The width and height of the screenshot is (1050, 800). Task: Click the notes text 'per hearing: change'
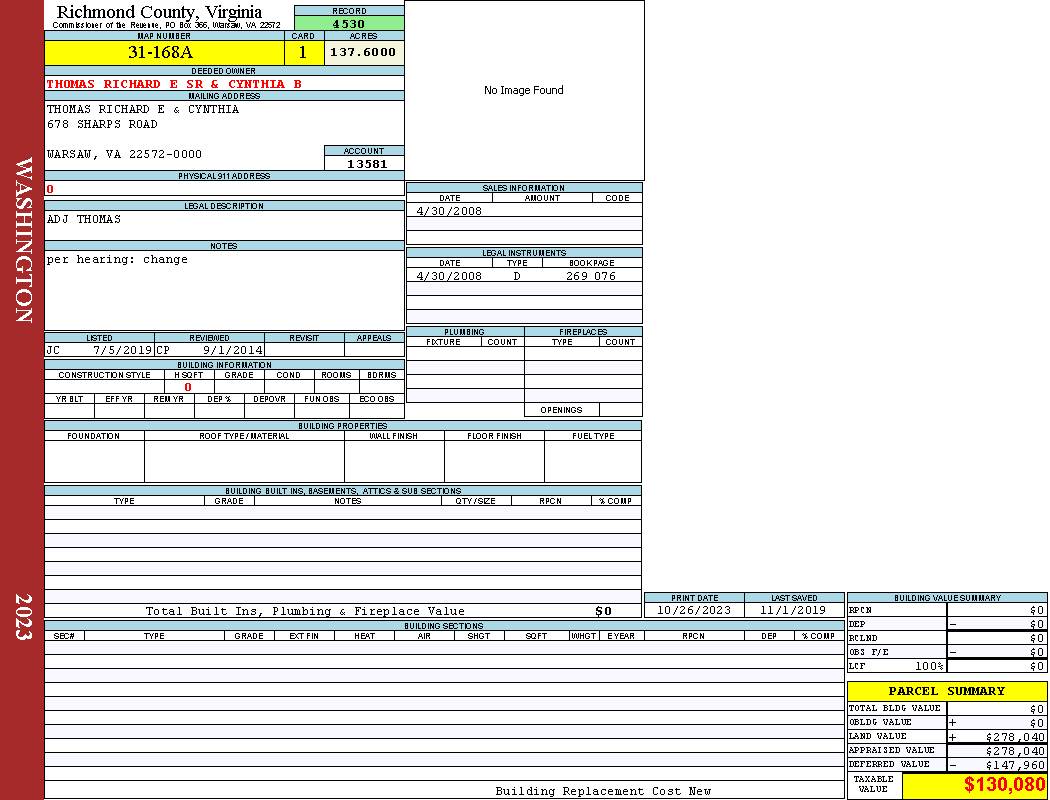(117, 259)
